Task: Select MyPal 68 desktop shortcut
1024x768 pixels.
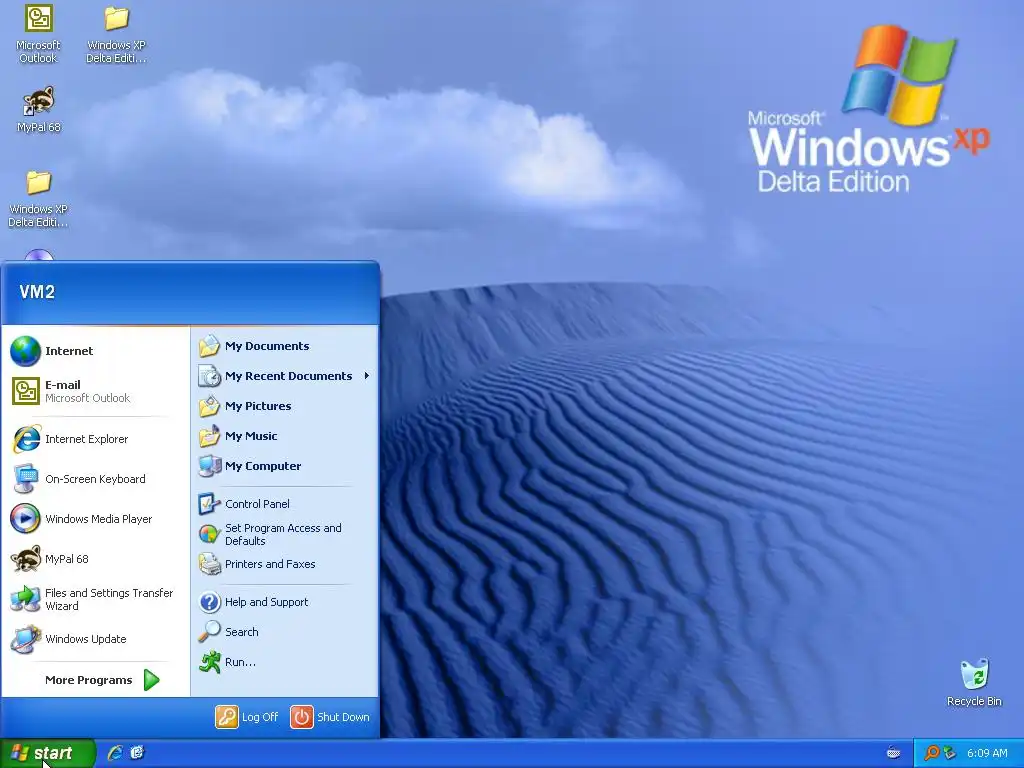Action: tap(39, 109)
